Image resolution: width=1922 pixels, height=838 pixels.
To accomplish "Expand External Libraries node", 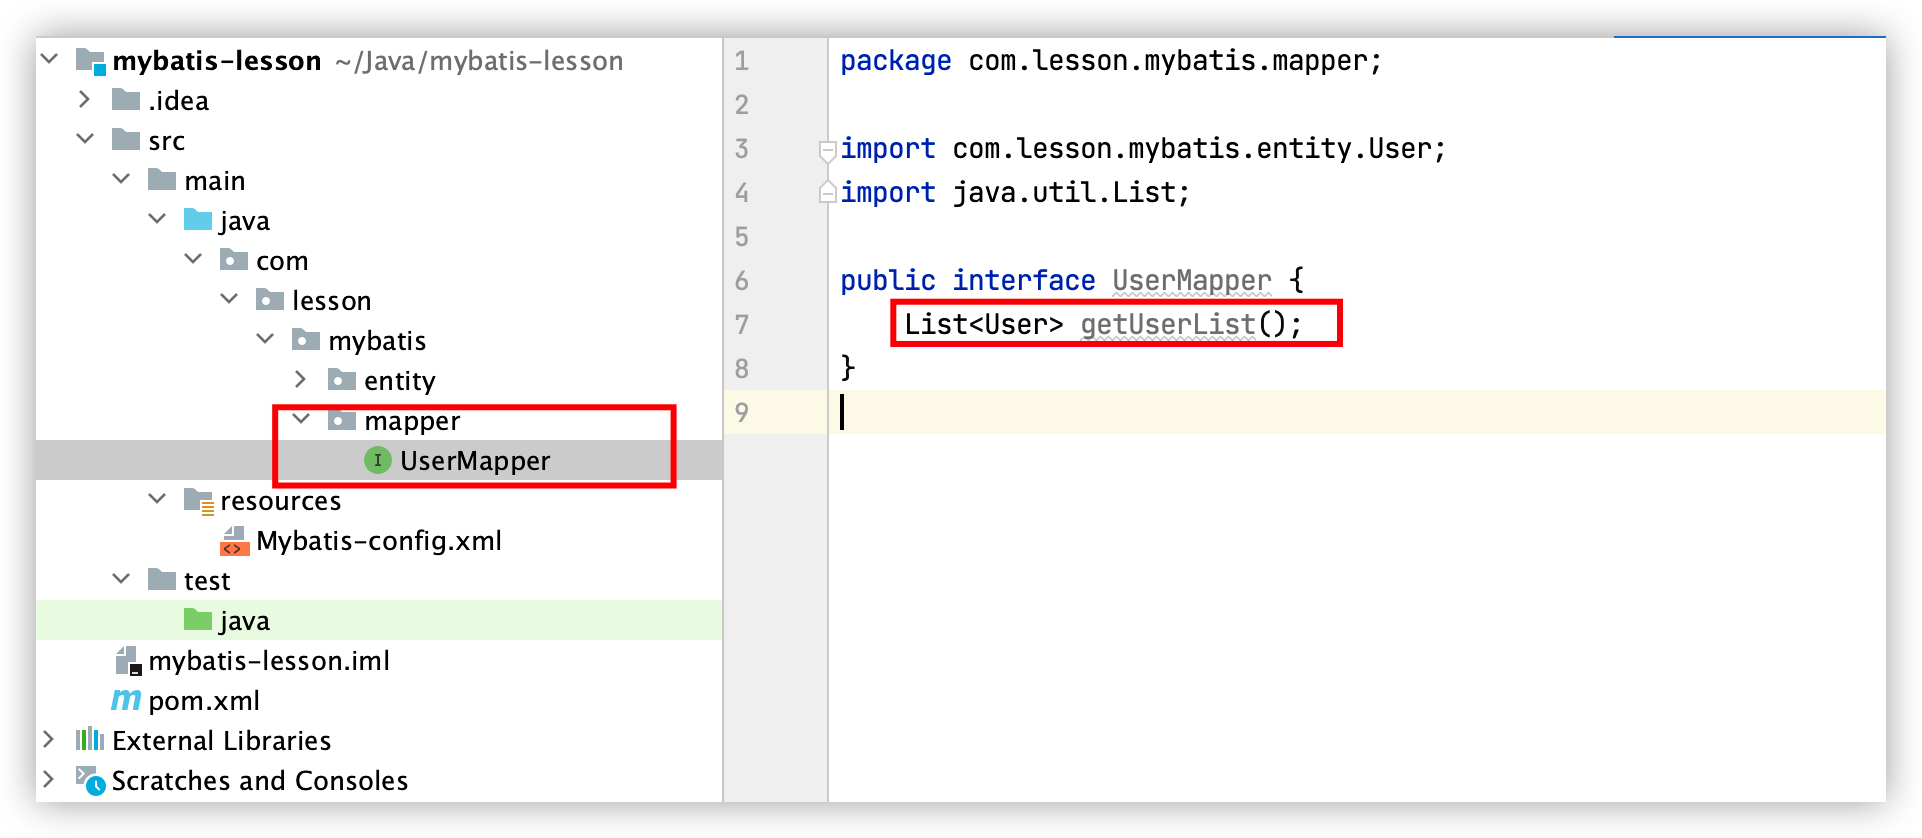I will click(49, 740).
